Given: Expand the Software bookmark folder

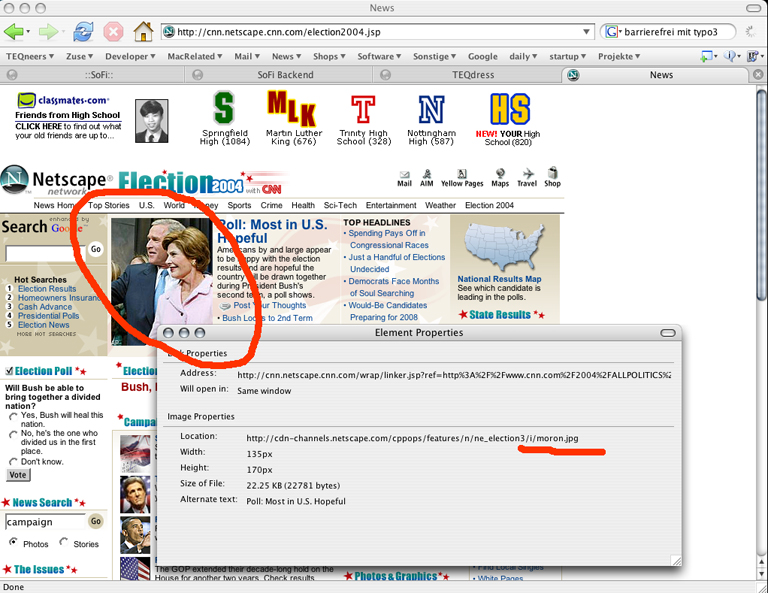Looking at the screenshot, I should 379,56.
